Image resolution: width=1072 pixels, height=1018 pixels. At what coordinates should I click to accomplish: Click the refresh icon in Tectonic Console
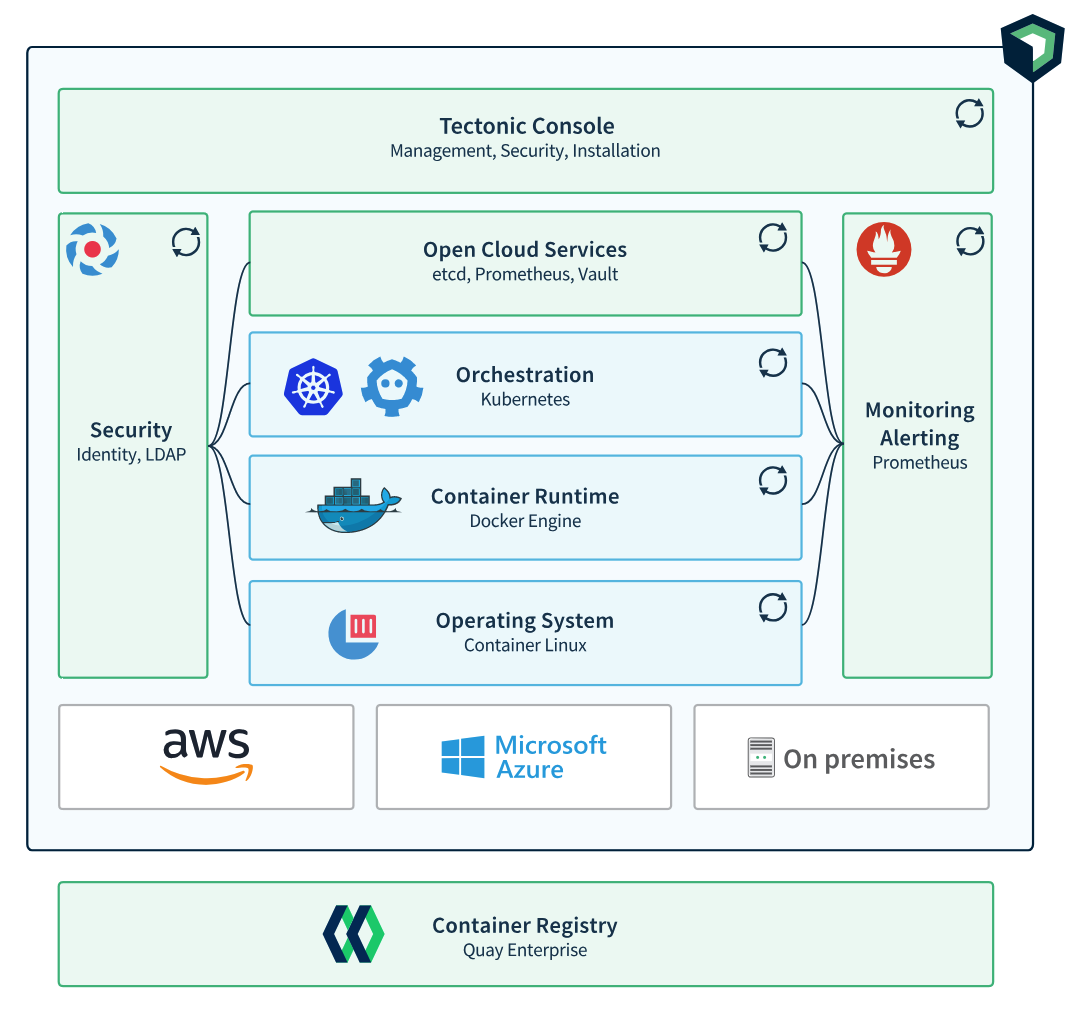coord(969,114)
